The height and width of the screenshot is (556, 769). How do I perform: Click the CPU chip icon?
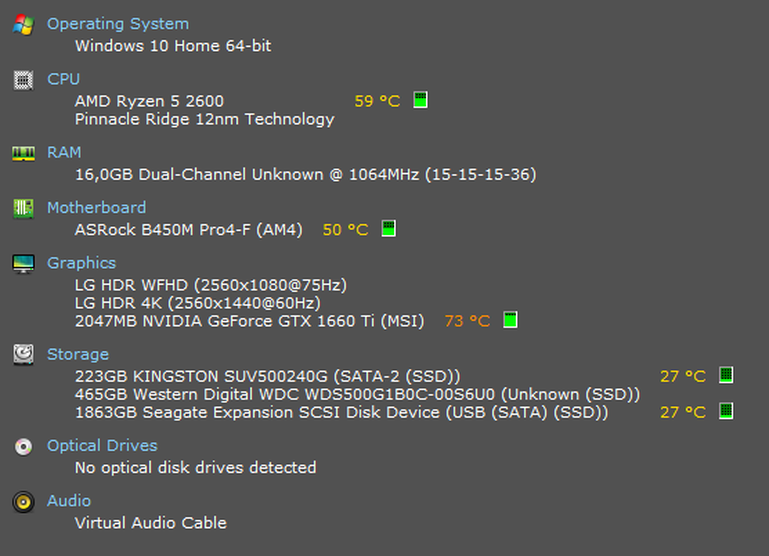[x=23, y=80]
